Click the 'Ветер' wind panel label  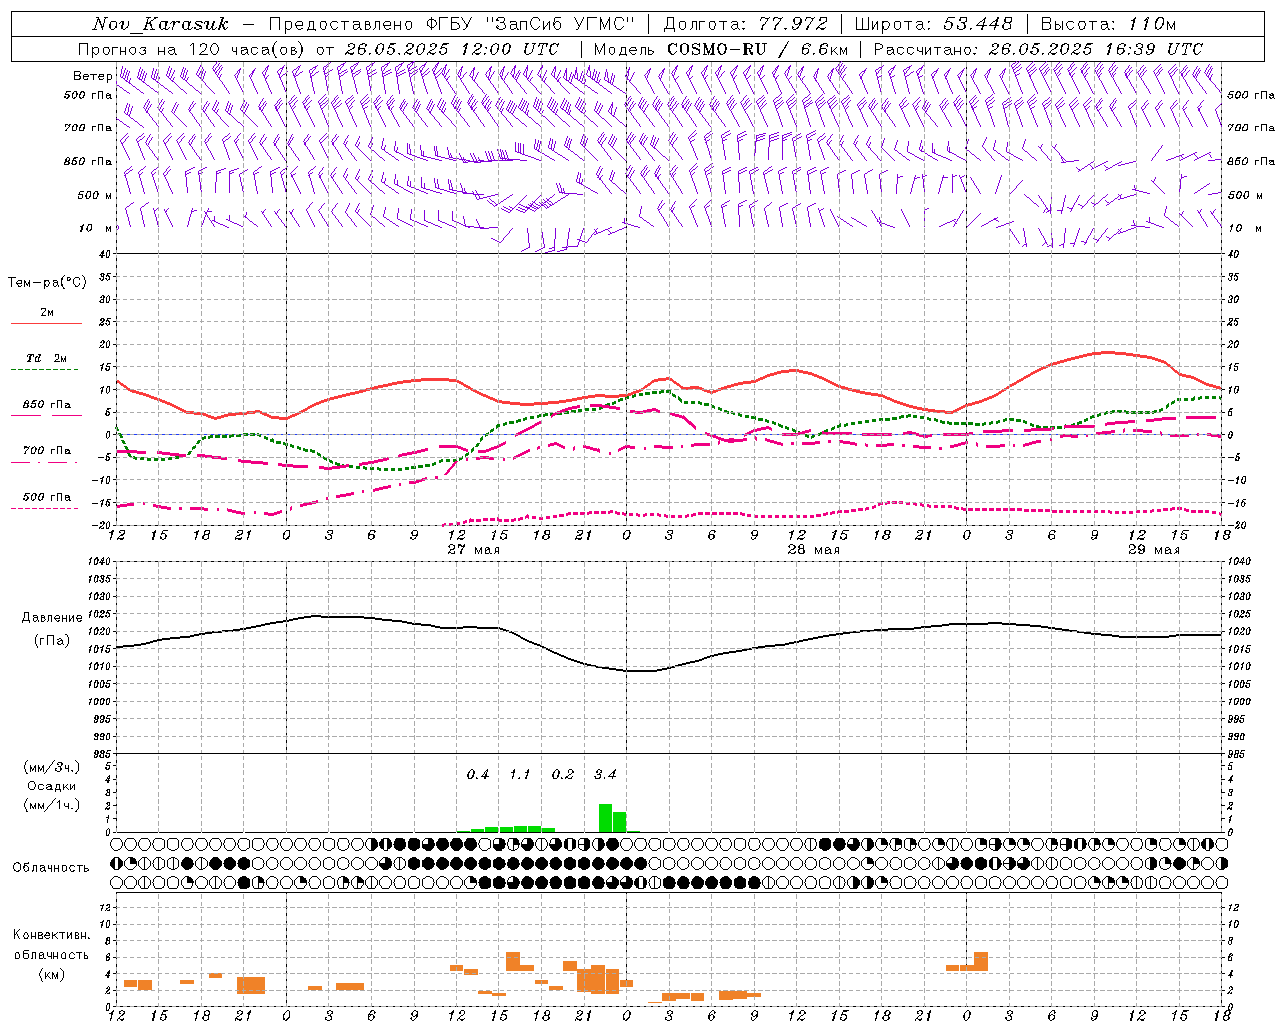(x=93, y=76)
